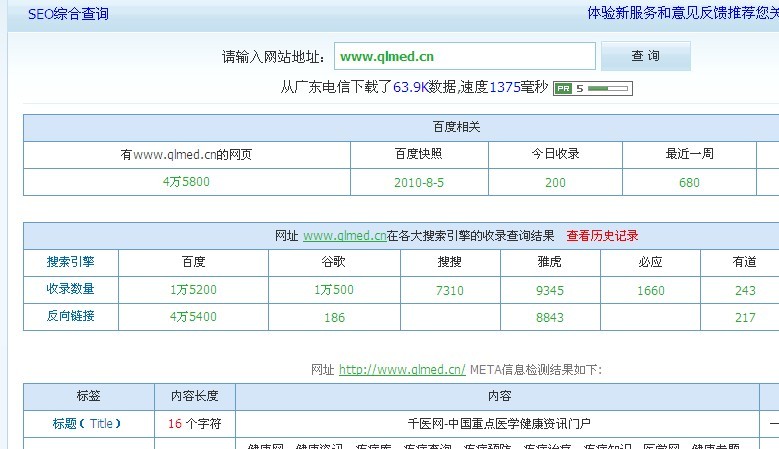This screenshot has height=449, width=779.
Task: Open 体验新服务和意见反馈 link at top
Action: (683, 13)
